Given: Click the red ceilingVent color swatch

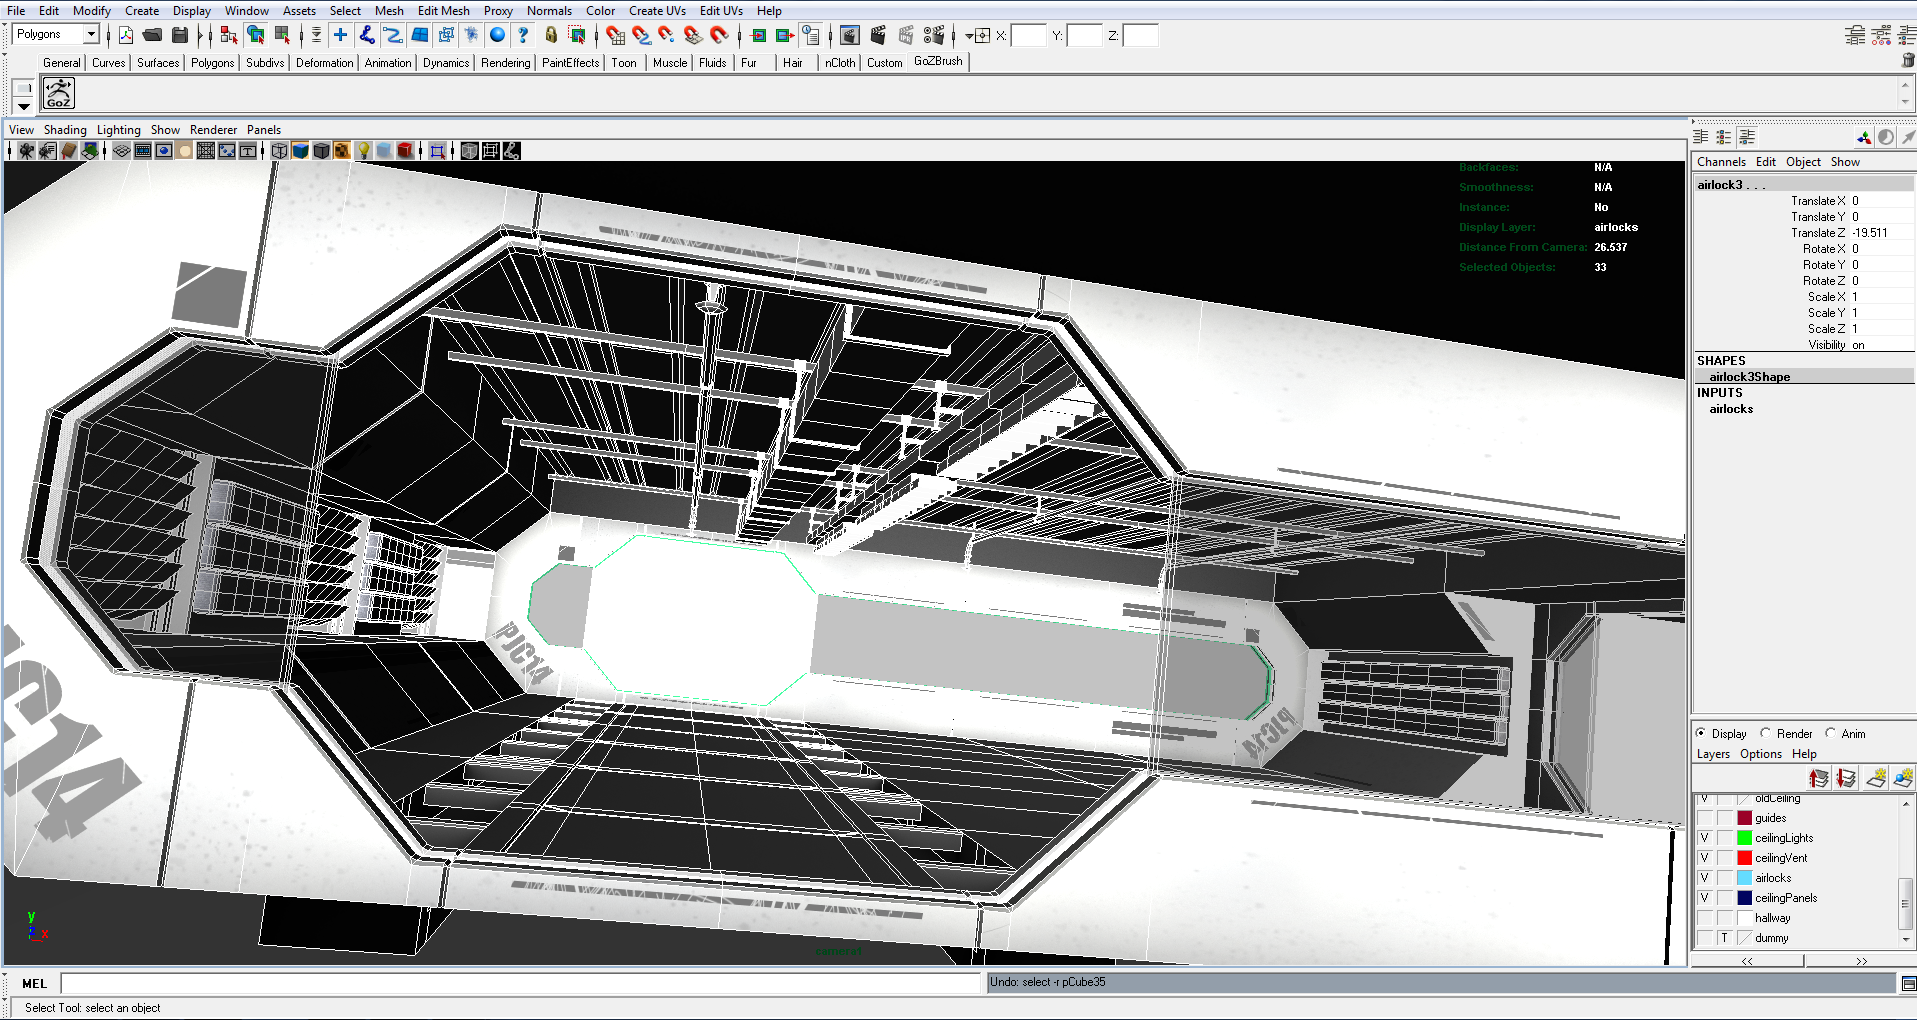Looking at the screenshot, I should click(1744, 858).
